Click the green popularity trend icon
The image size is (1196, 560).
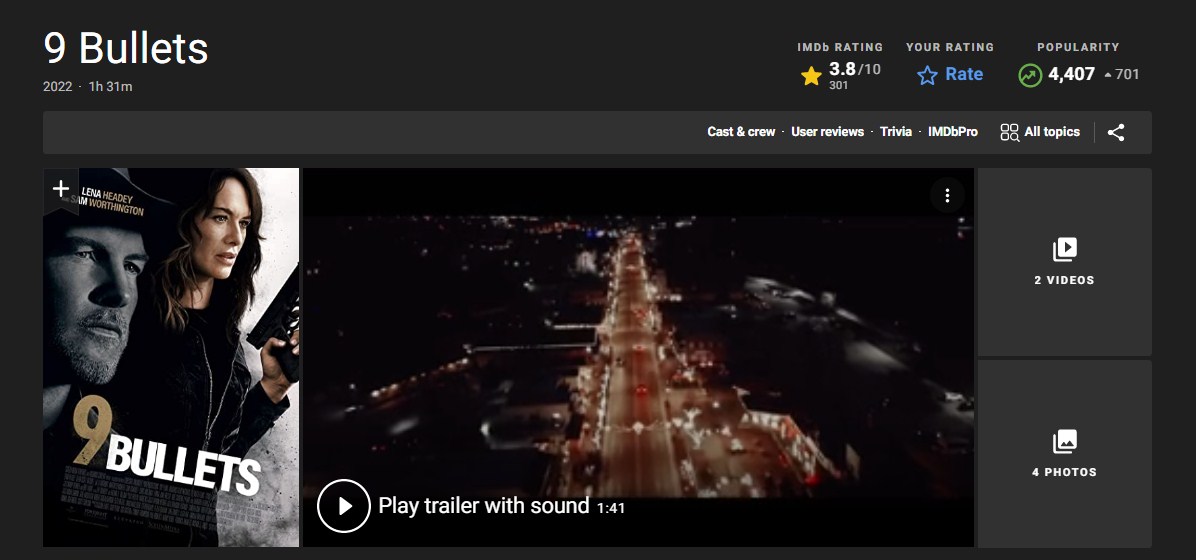(1030, 75)
